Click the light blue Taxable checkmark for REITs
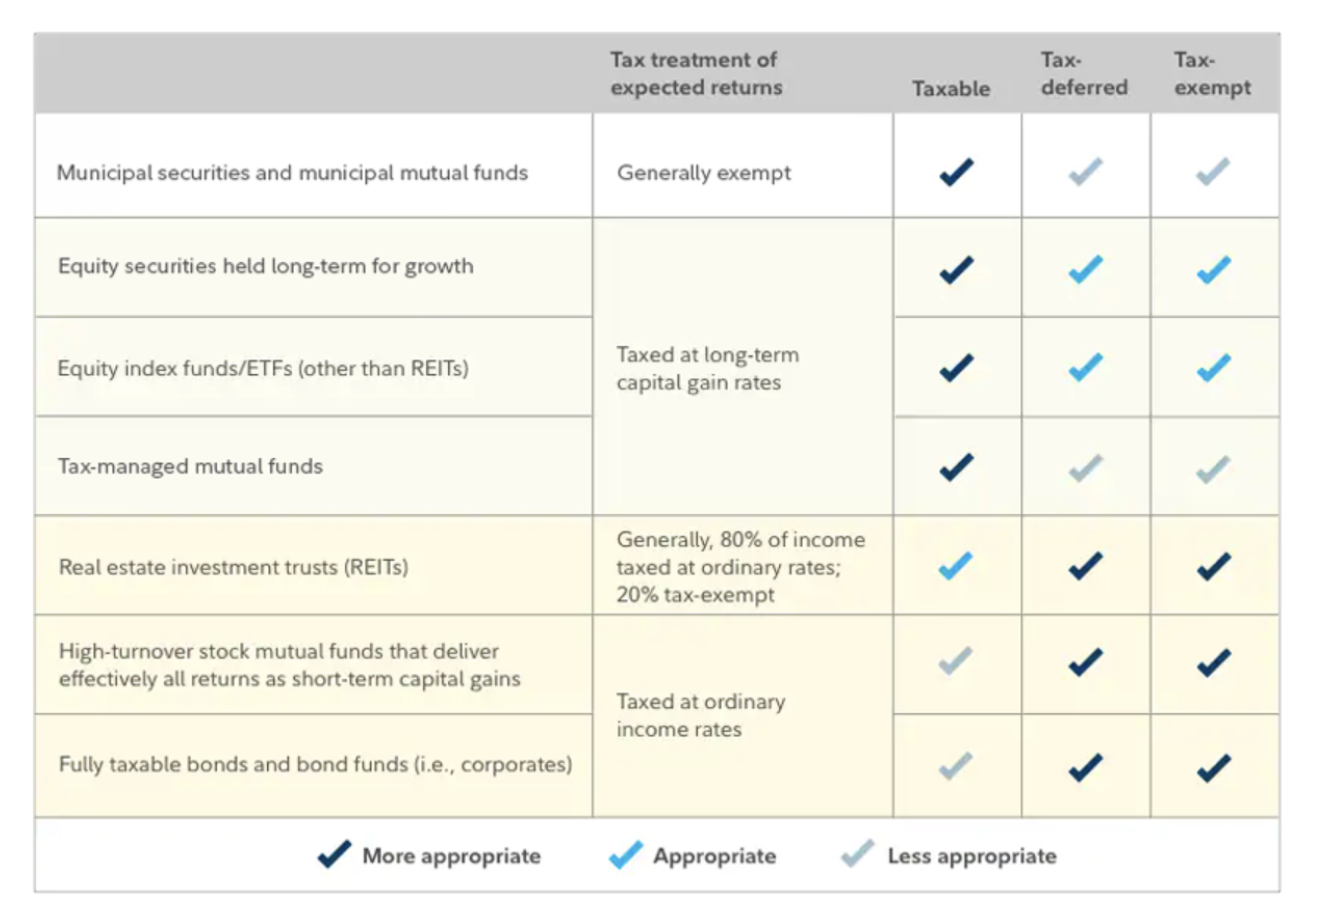The height and width of the screenshot is (912, 1326). click(956, 566)
